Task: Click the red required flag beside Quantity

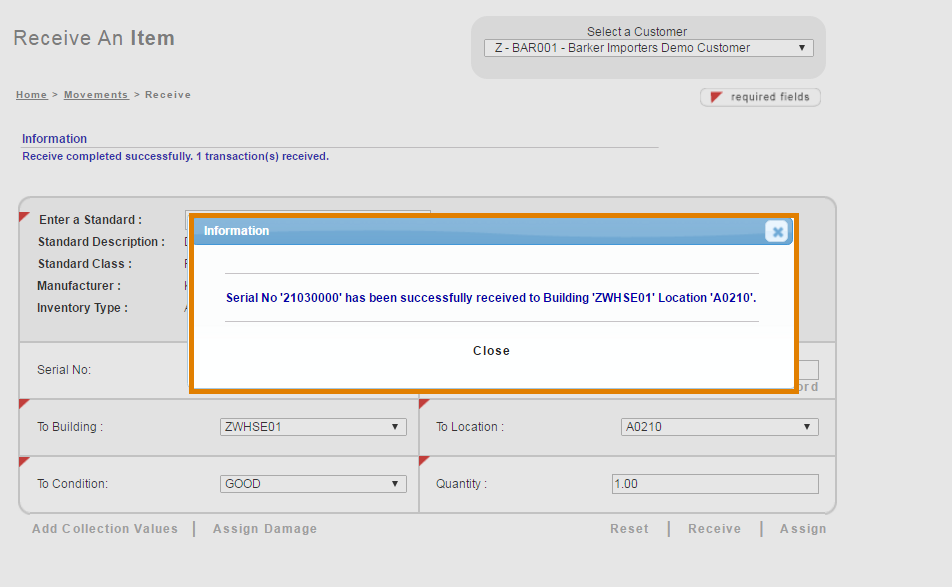Action: pos(424,461)
